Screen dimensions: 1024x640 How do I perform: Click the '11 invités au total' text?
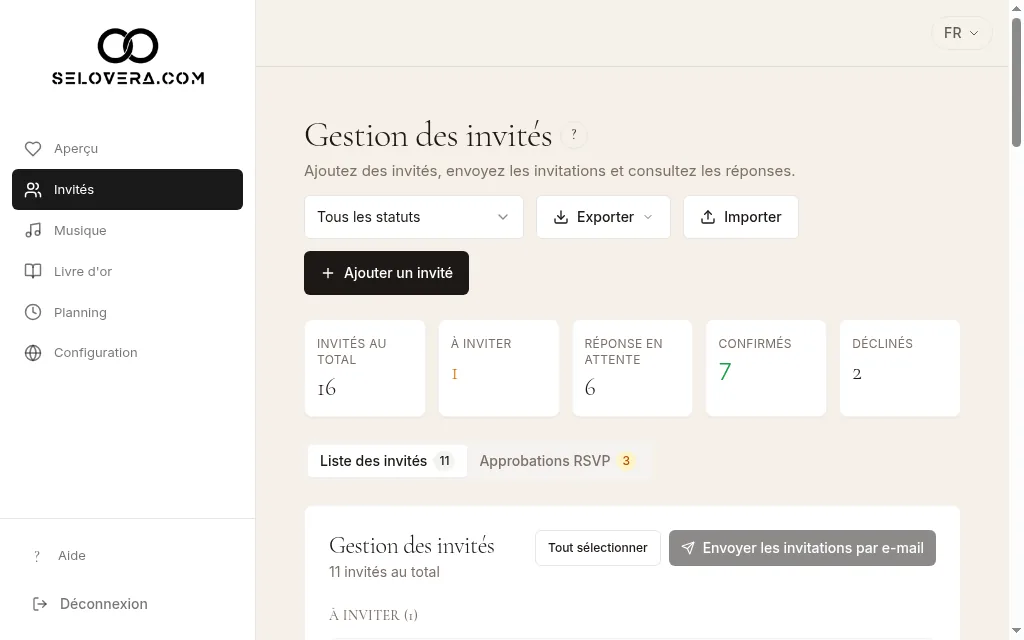click(x=384, y=572)
